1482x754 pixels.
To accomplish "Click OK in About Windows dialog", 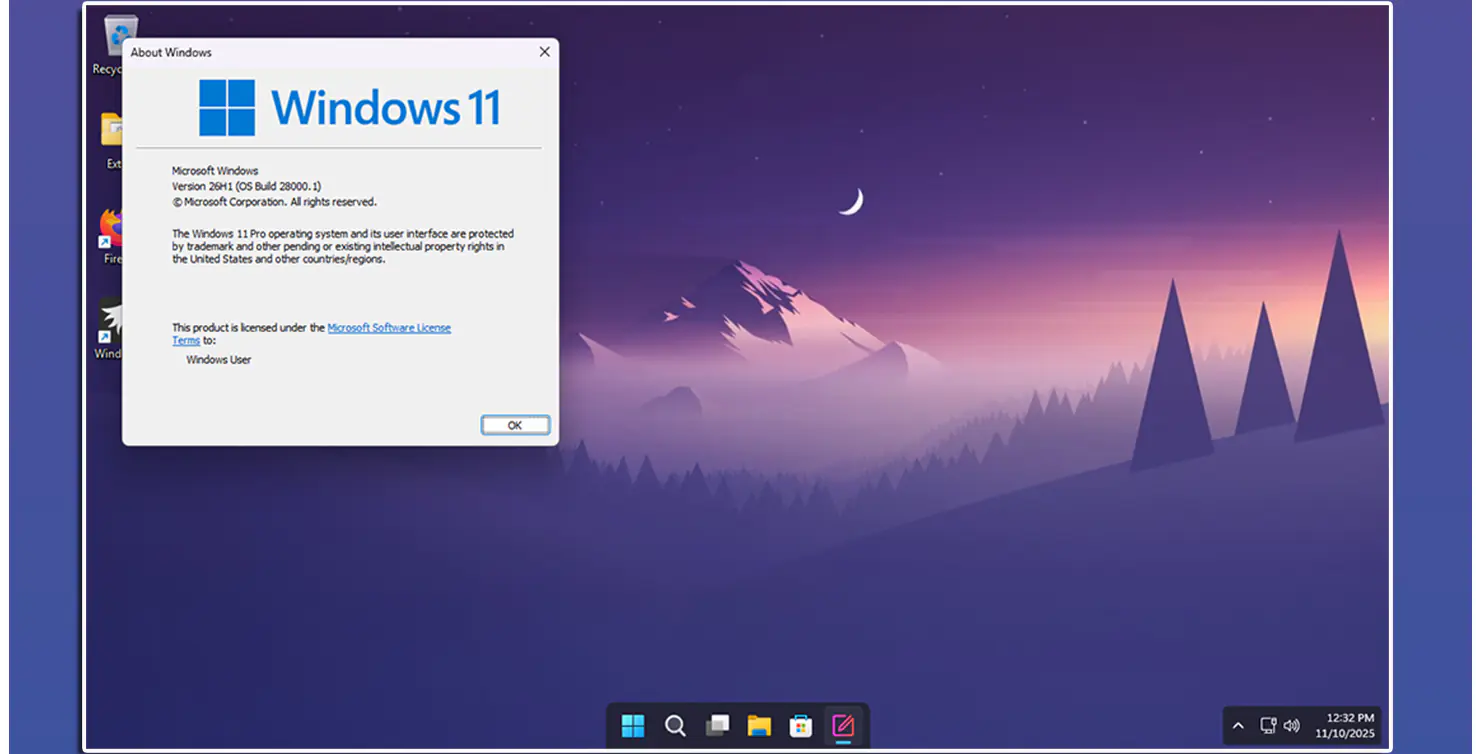I will pyautogui.click(x=515, y=425).
